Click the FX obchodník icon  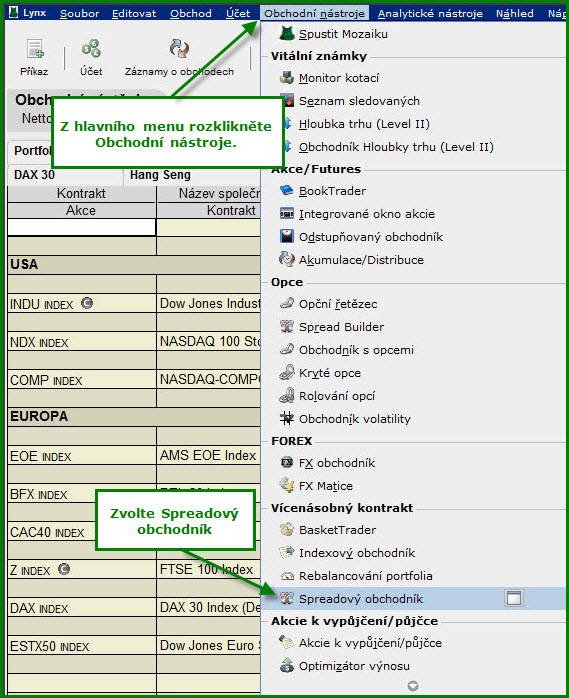[287, 463]
